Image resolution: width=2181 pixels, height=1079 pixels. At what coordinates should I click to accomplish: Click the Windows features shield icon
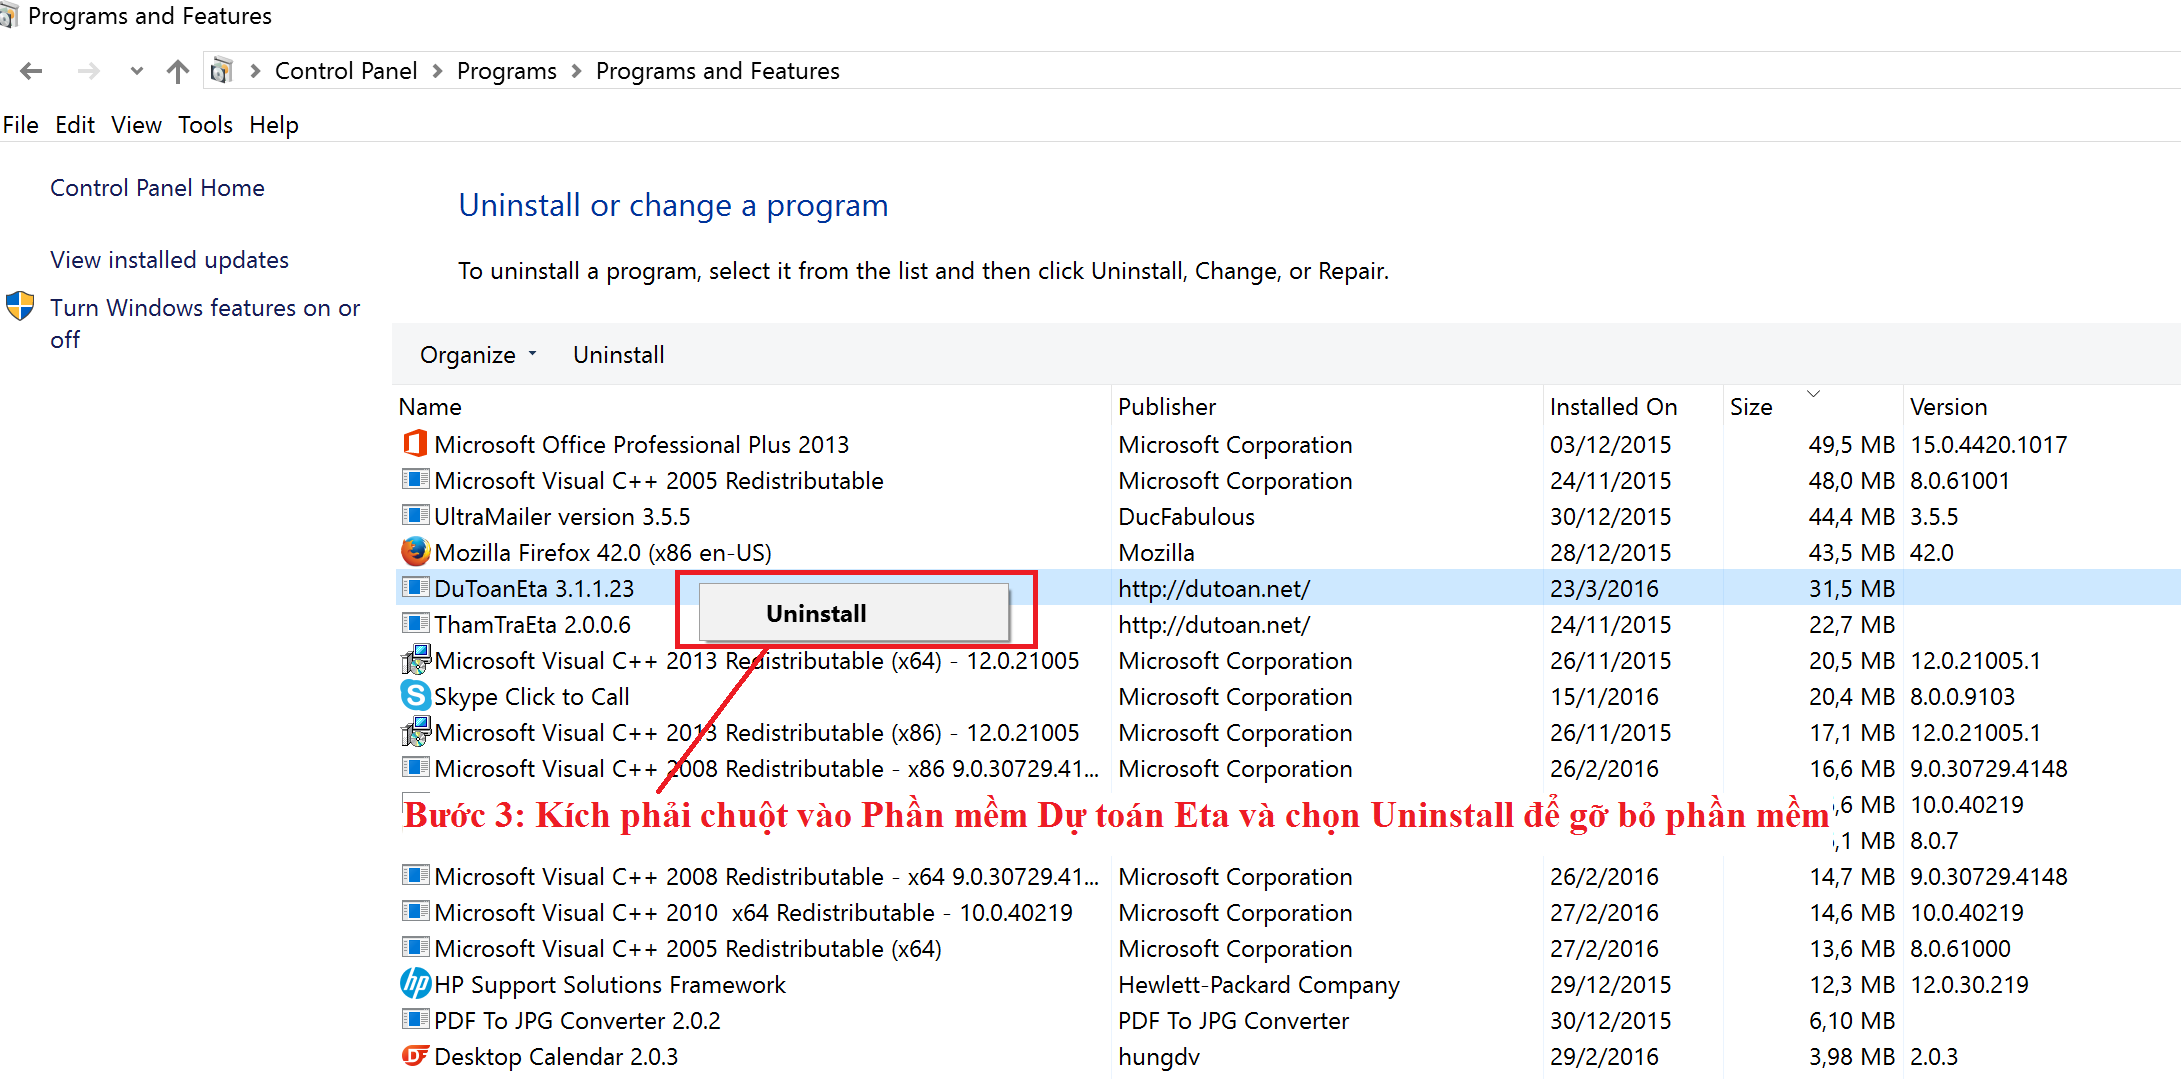coord(20,306)
